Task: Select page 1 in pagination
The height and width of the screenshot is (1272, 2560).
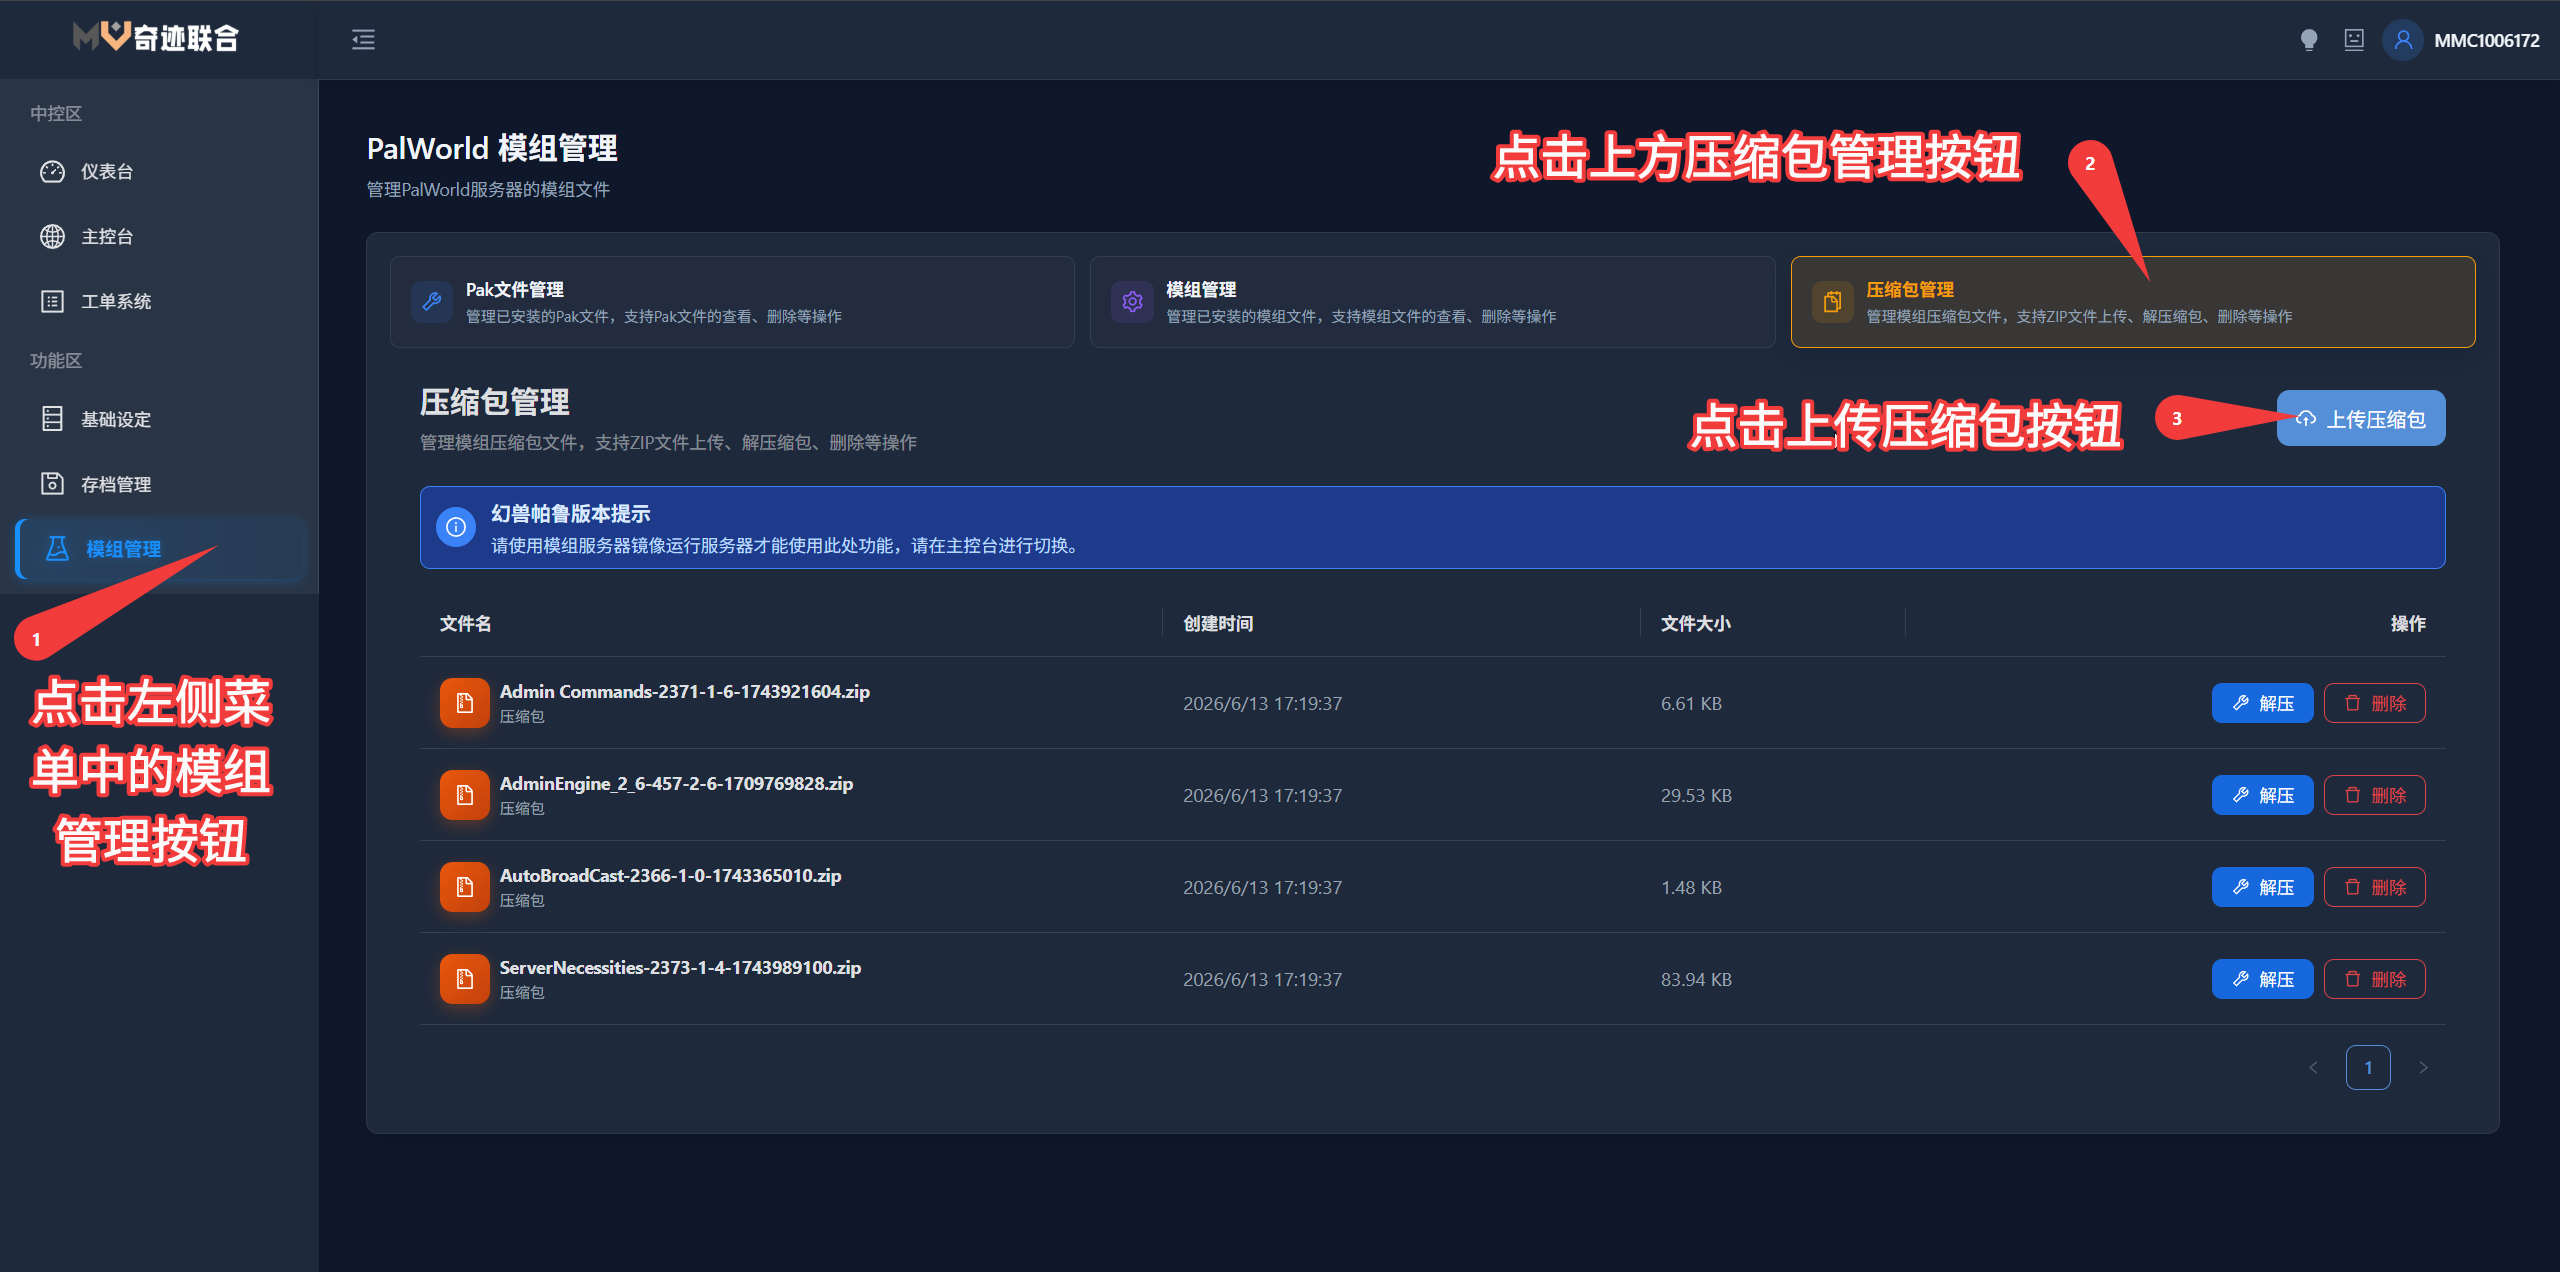Action: [x=2368, y=1067]
